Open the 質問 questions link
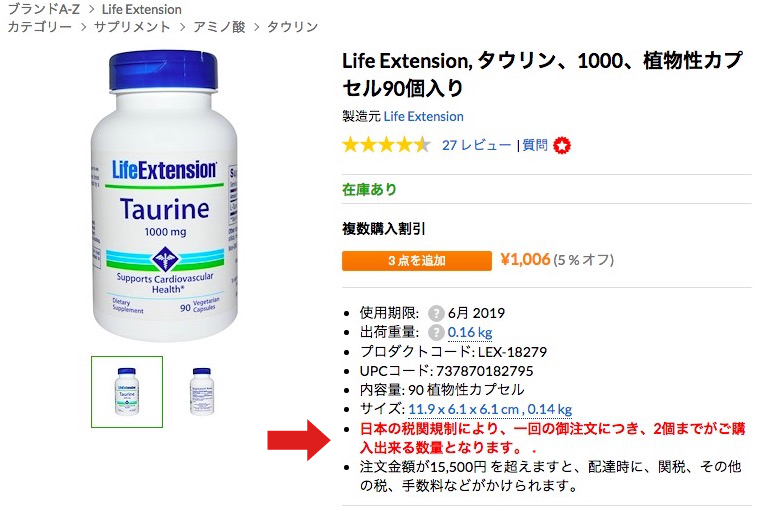The width and height of the screenshot is (760, 511). pos(535,145)
